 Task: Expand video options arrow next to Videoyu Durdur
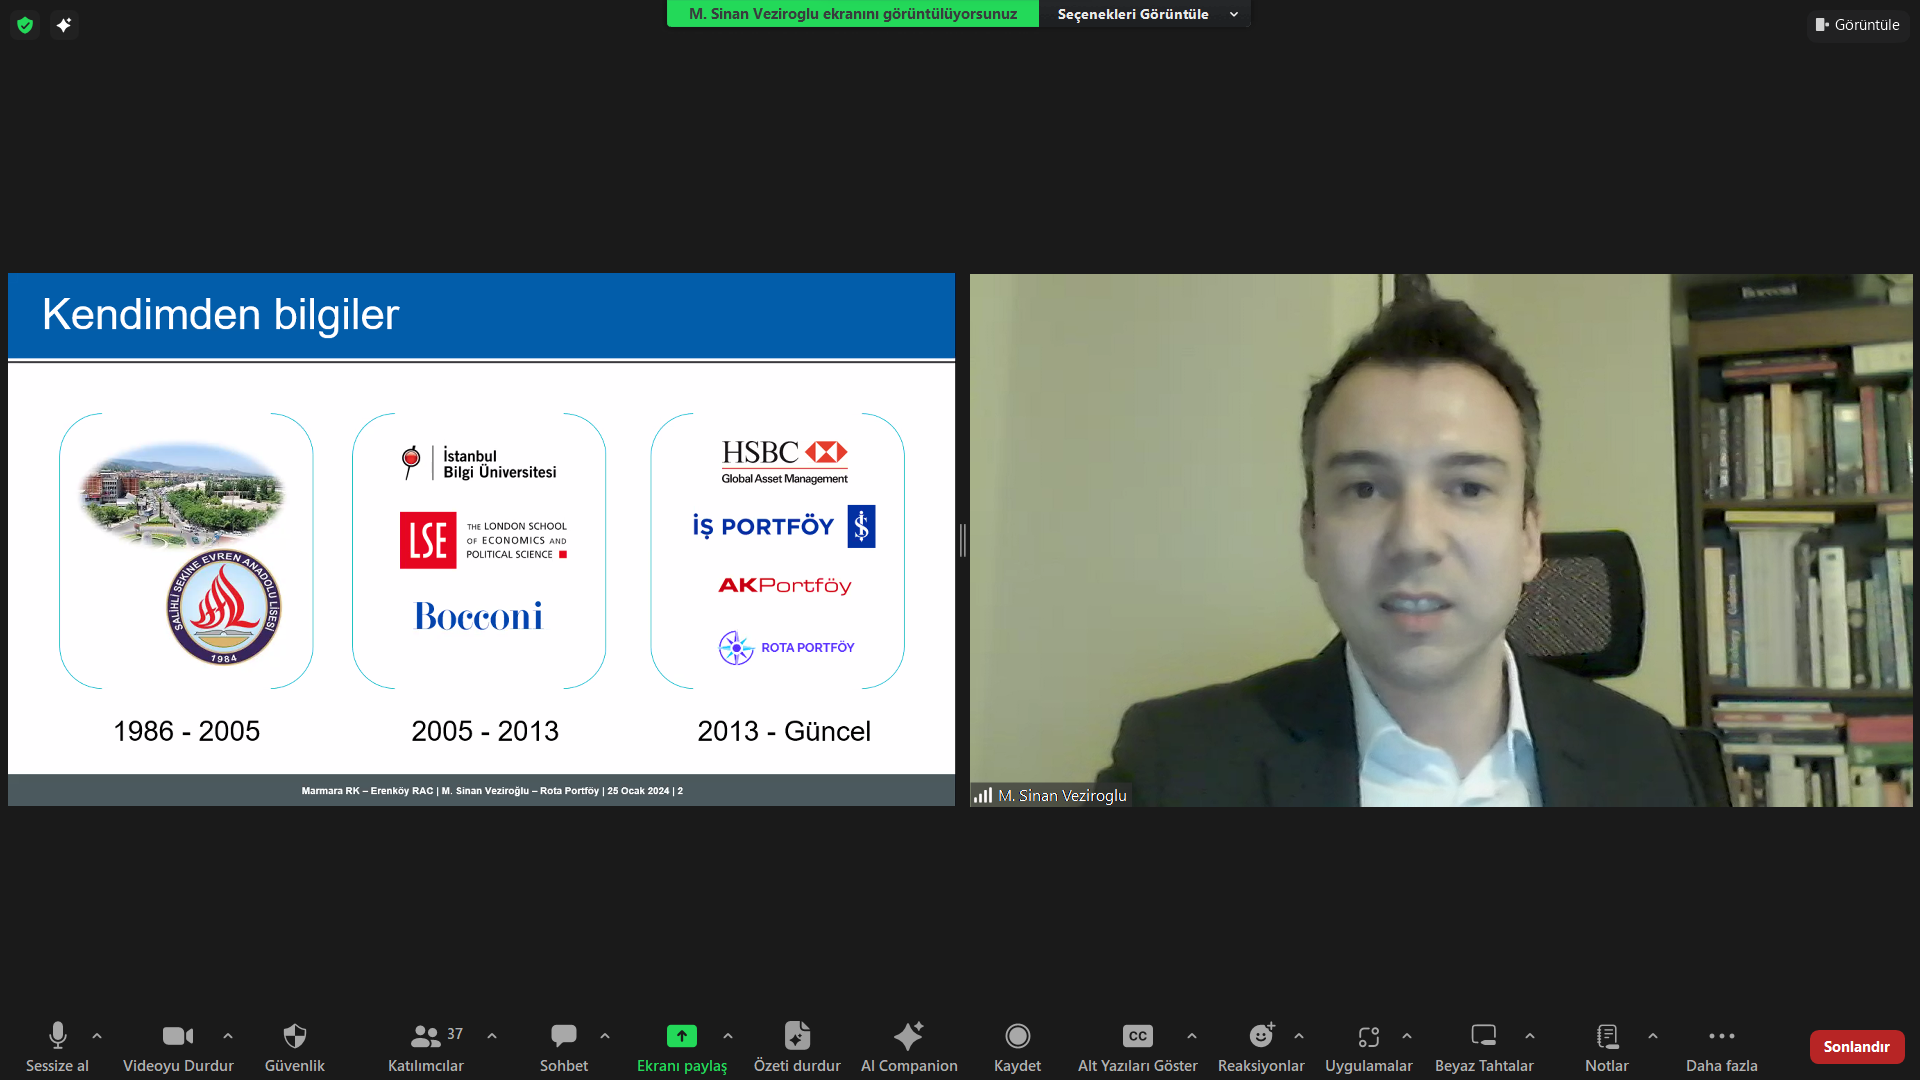228,1036
